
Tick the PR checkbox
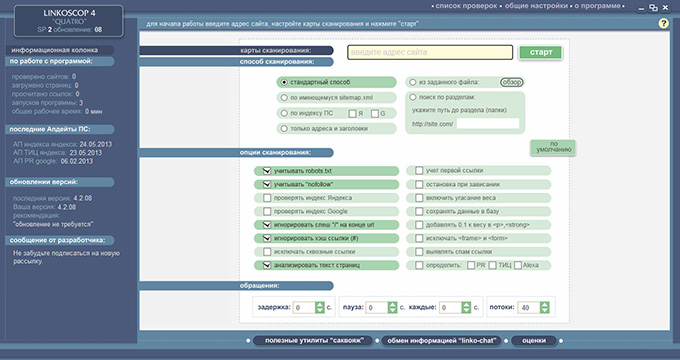(471, 265)
